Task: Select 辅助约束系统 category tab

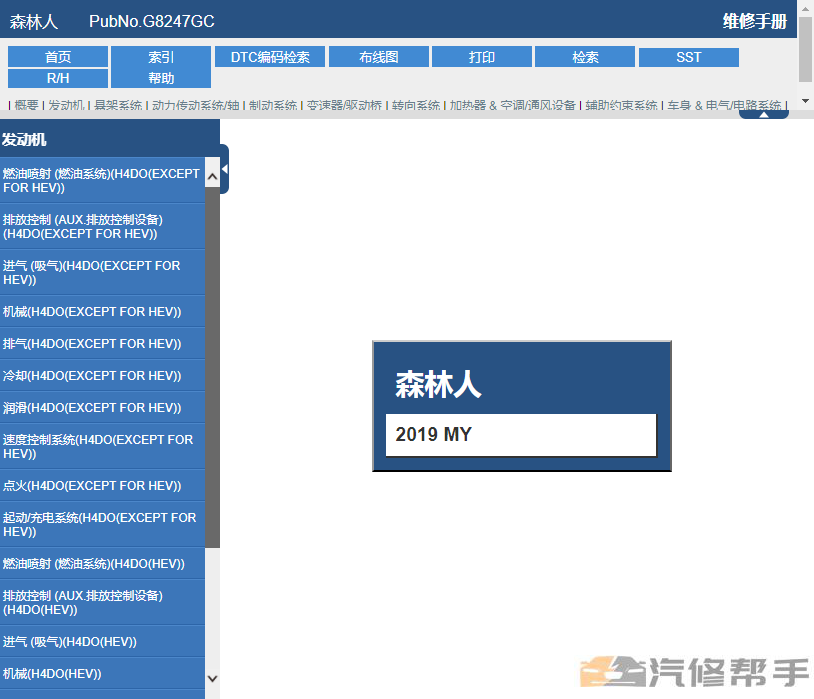Action: click(x=621, y=105)
